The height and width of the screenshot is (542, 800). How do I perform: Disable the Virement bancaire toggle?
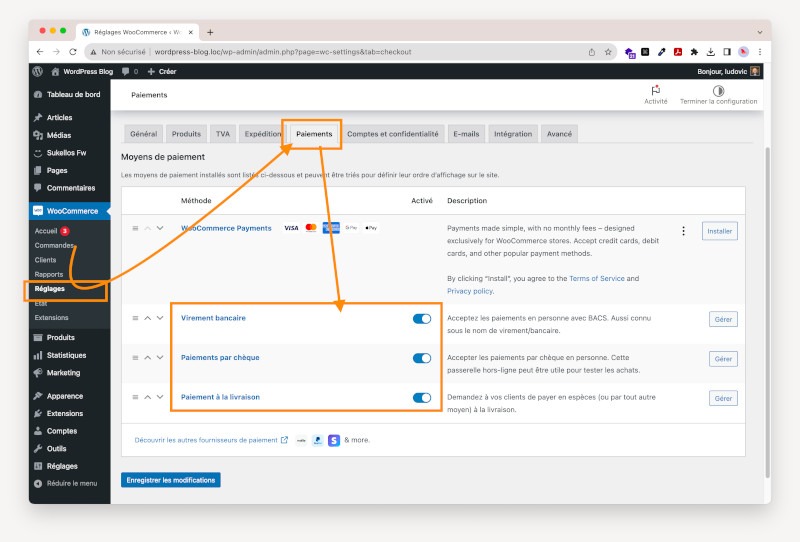pyautogui.click(x=421, y=319)
